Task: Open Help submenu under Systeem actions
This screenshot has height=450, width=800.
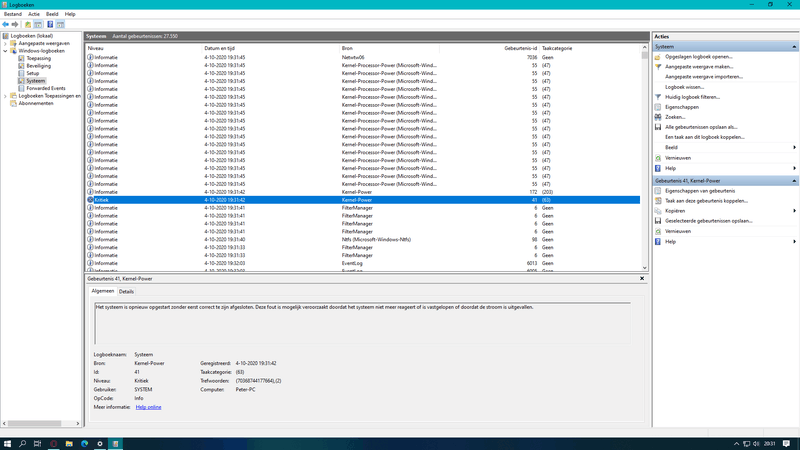Action: [x=794, y=168]
